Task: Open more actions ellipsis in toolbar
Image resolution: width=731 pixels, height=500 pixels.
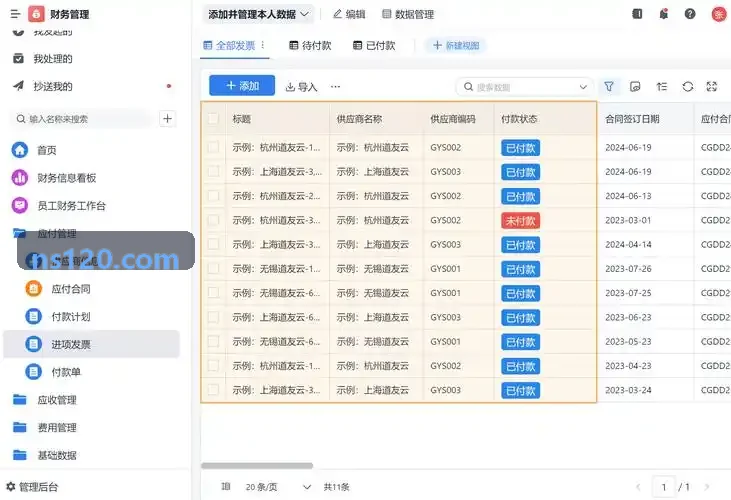Action: tap(335, 87)
